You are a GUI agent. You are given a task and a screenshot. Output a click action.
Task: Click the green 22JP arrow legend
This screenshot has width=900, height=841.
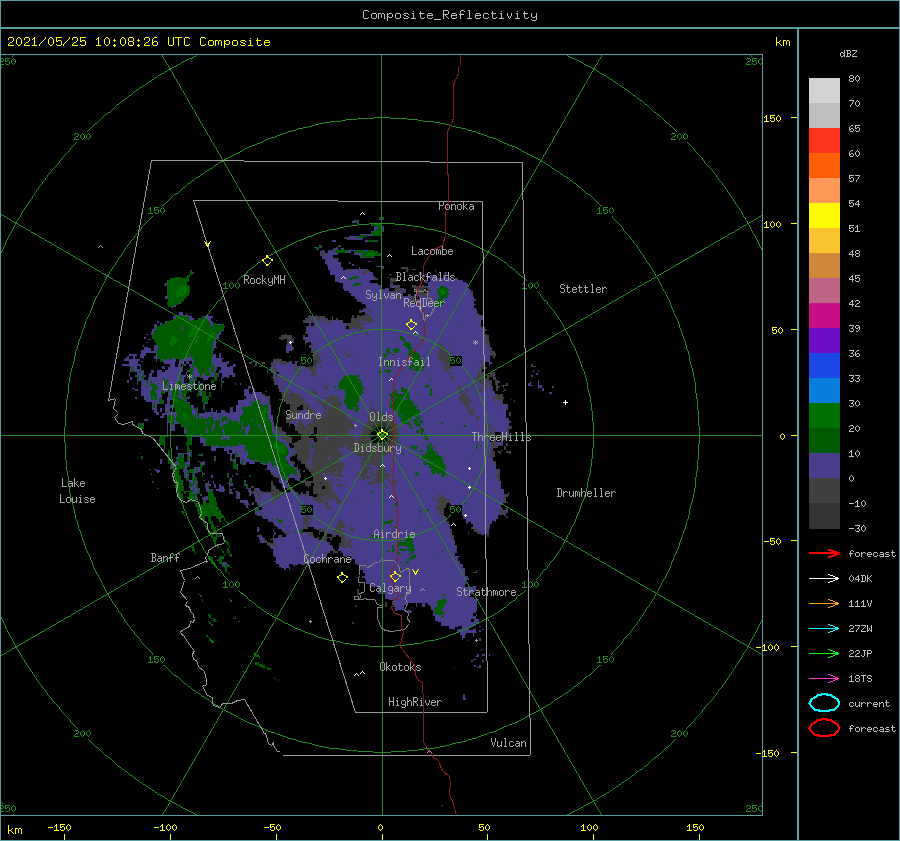(824, 653)
